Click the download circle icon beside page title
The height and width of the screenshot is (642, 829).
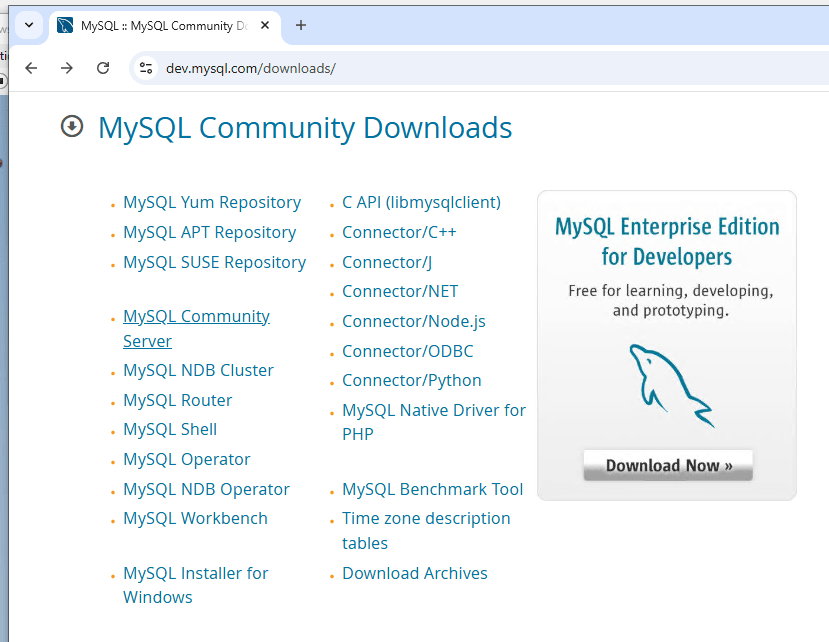pos(72,126)
